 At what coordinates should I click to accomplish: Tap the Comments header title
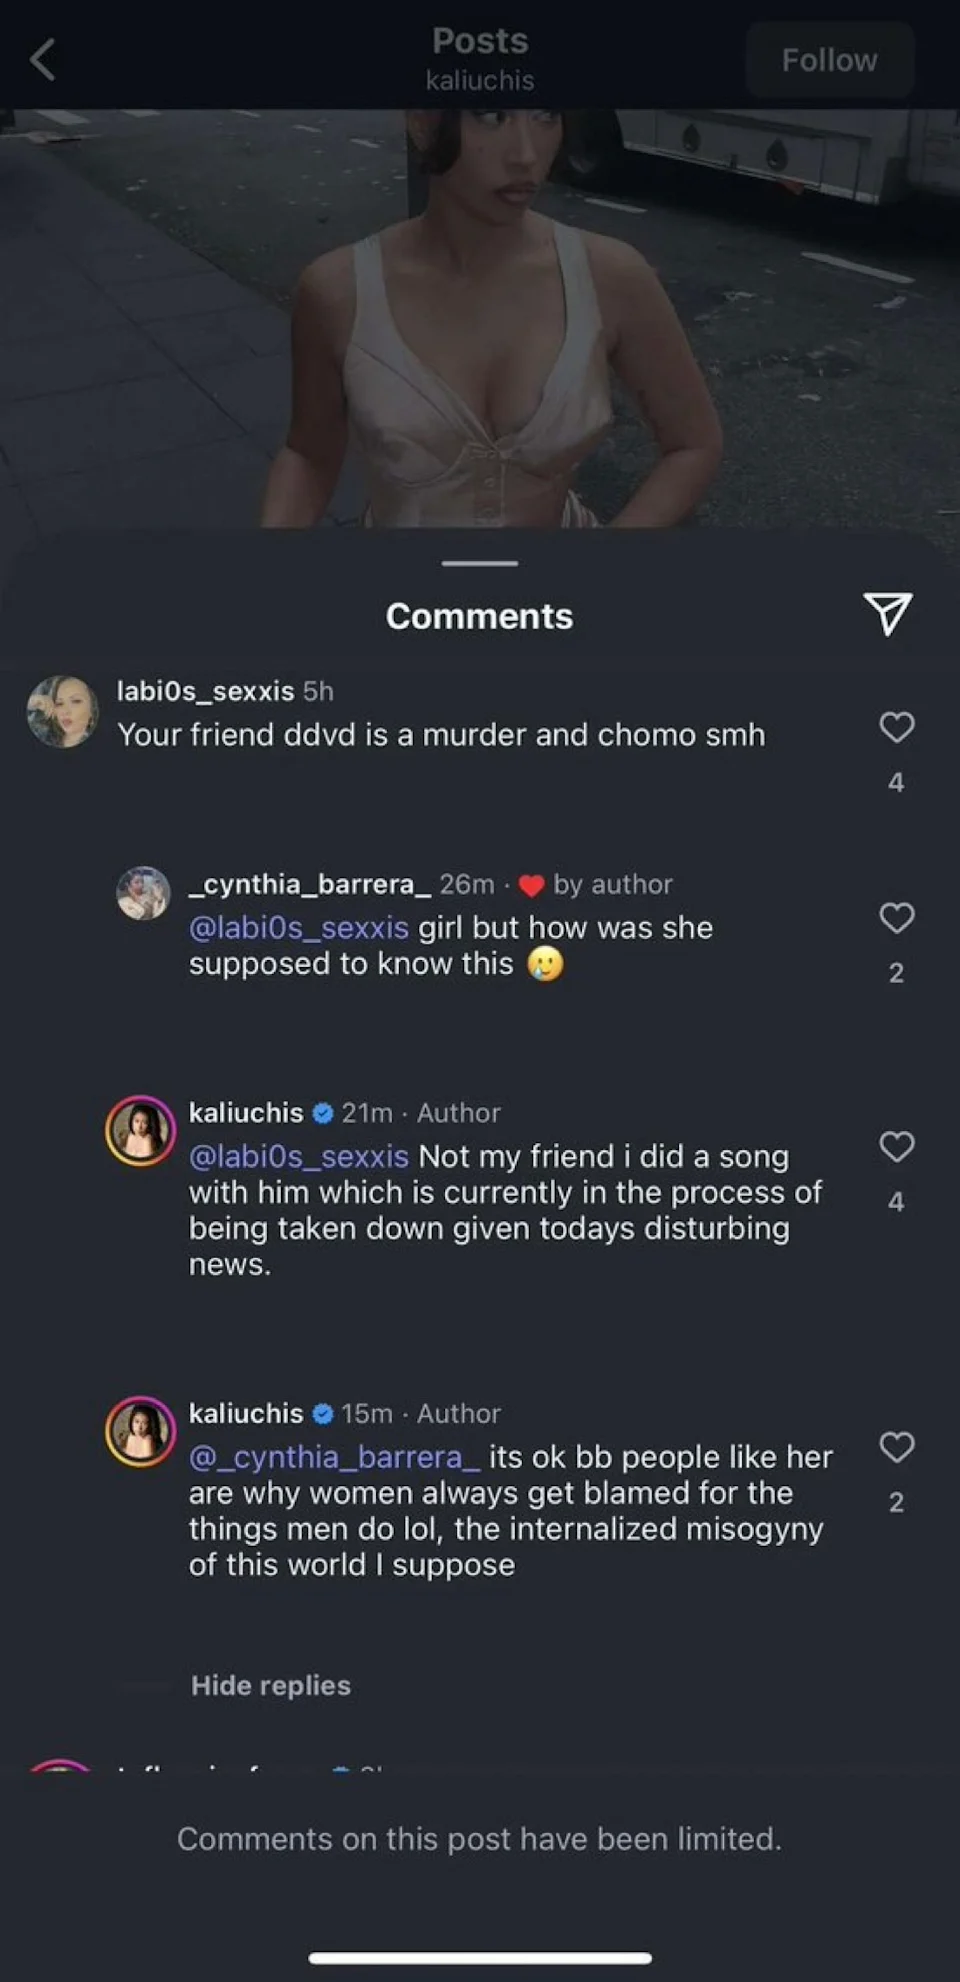480,616
